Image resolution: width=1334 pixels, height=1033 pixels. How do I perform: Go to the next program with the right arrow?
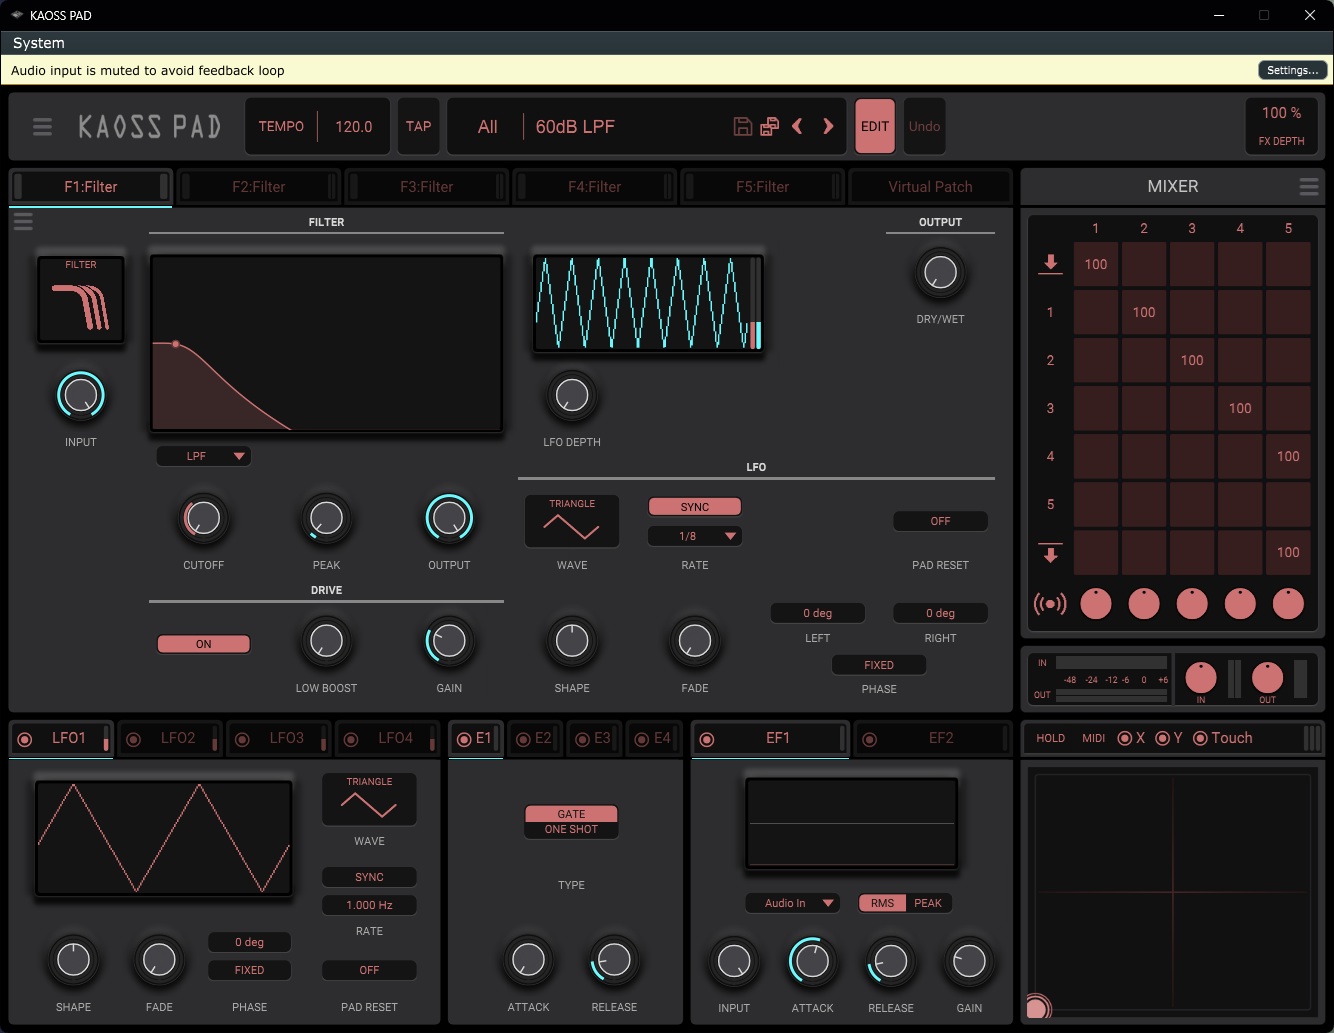coord(828,126)
